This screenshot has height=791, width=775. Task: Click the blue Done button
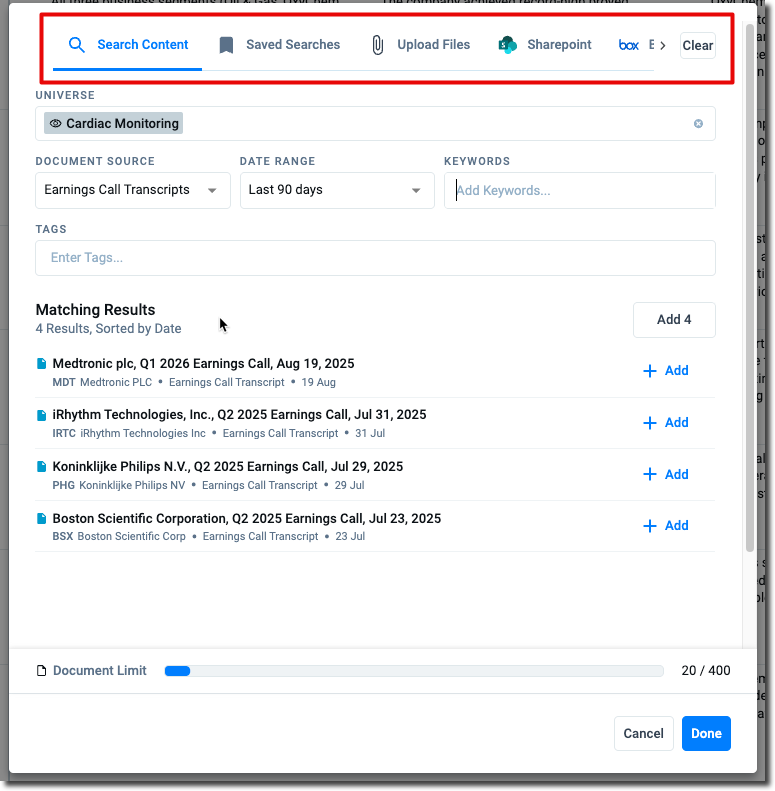pyautogui.click(x=706, y=733)
